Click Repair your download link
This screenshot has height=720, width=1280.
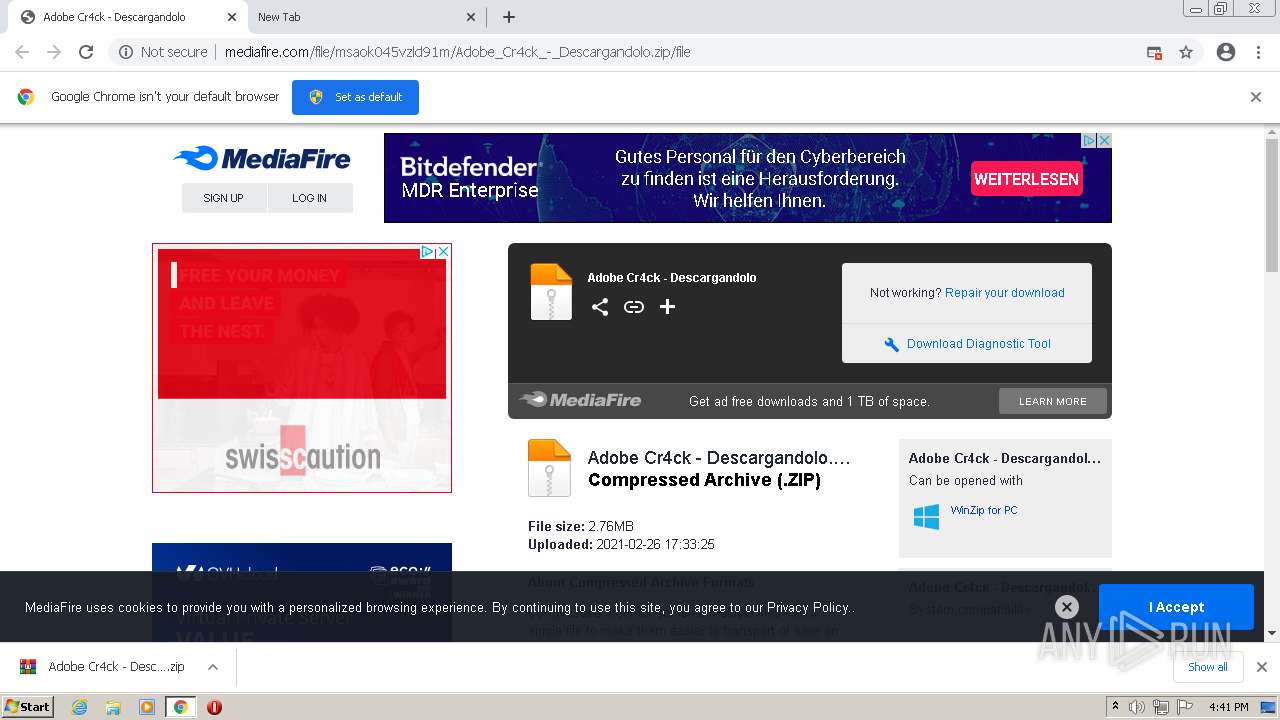pos(1004,293)
